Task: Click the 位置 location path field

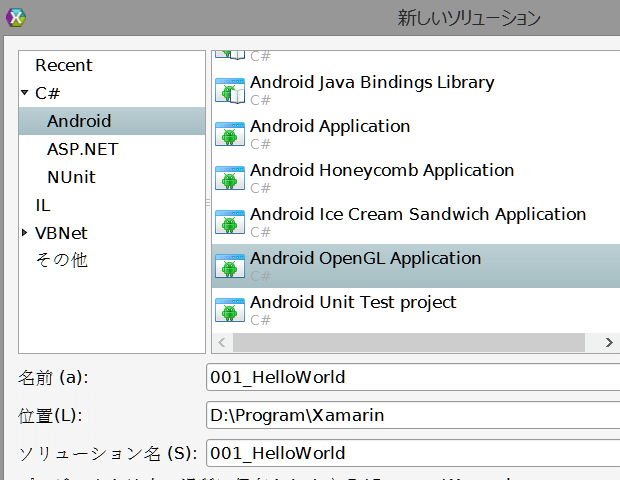Action: click(412, 415)
